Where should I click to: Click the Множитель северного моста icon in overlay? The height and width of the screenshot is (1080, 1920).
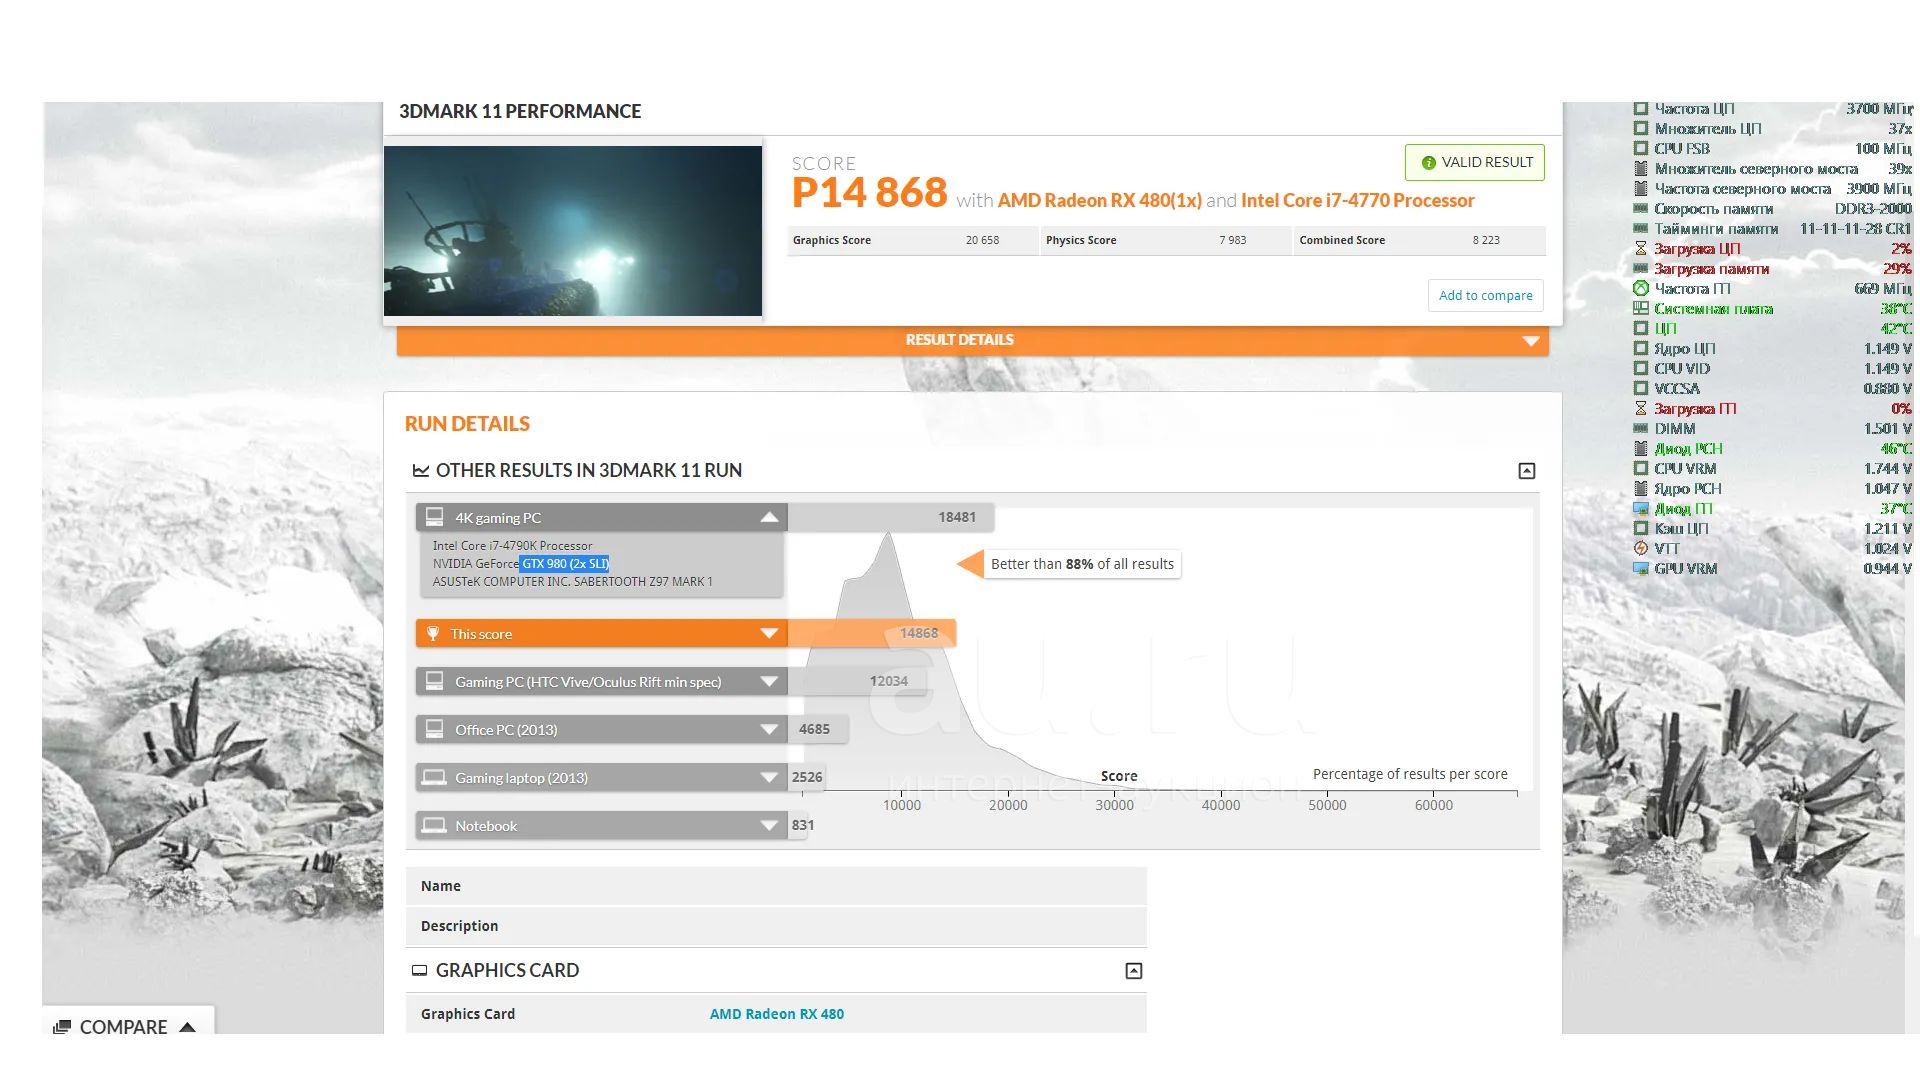pyautogui.click(x=1640, y=168)
